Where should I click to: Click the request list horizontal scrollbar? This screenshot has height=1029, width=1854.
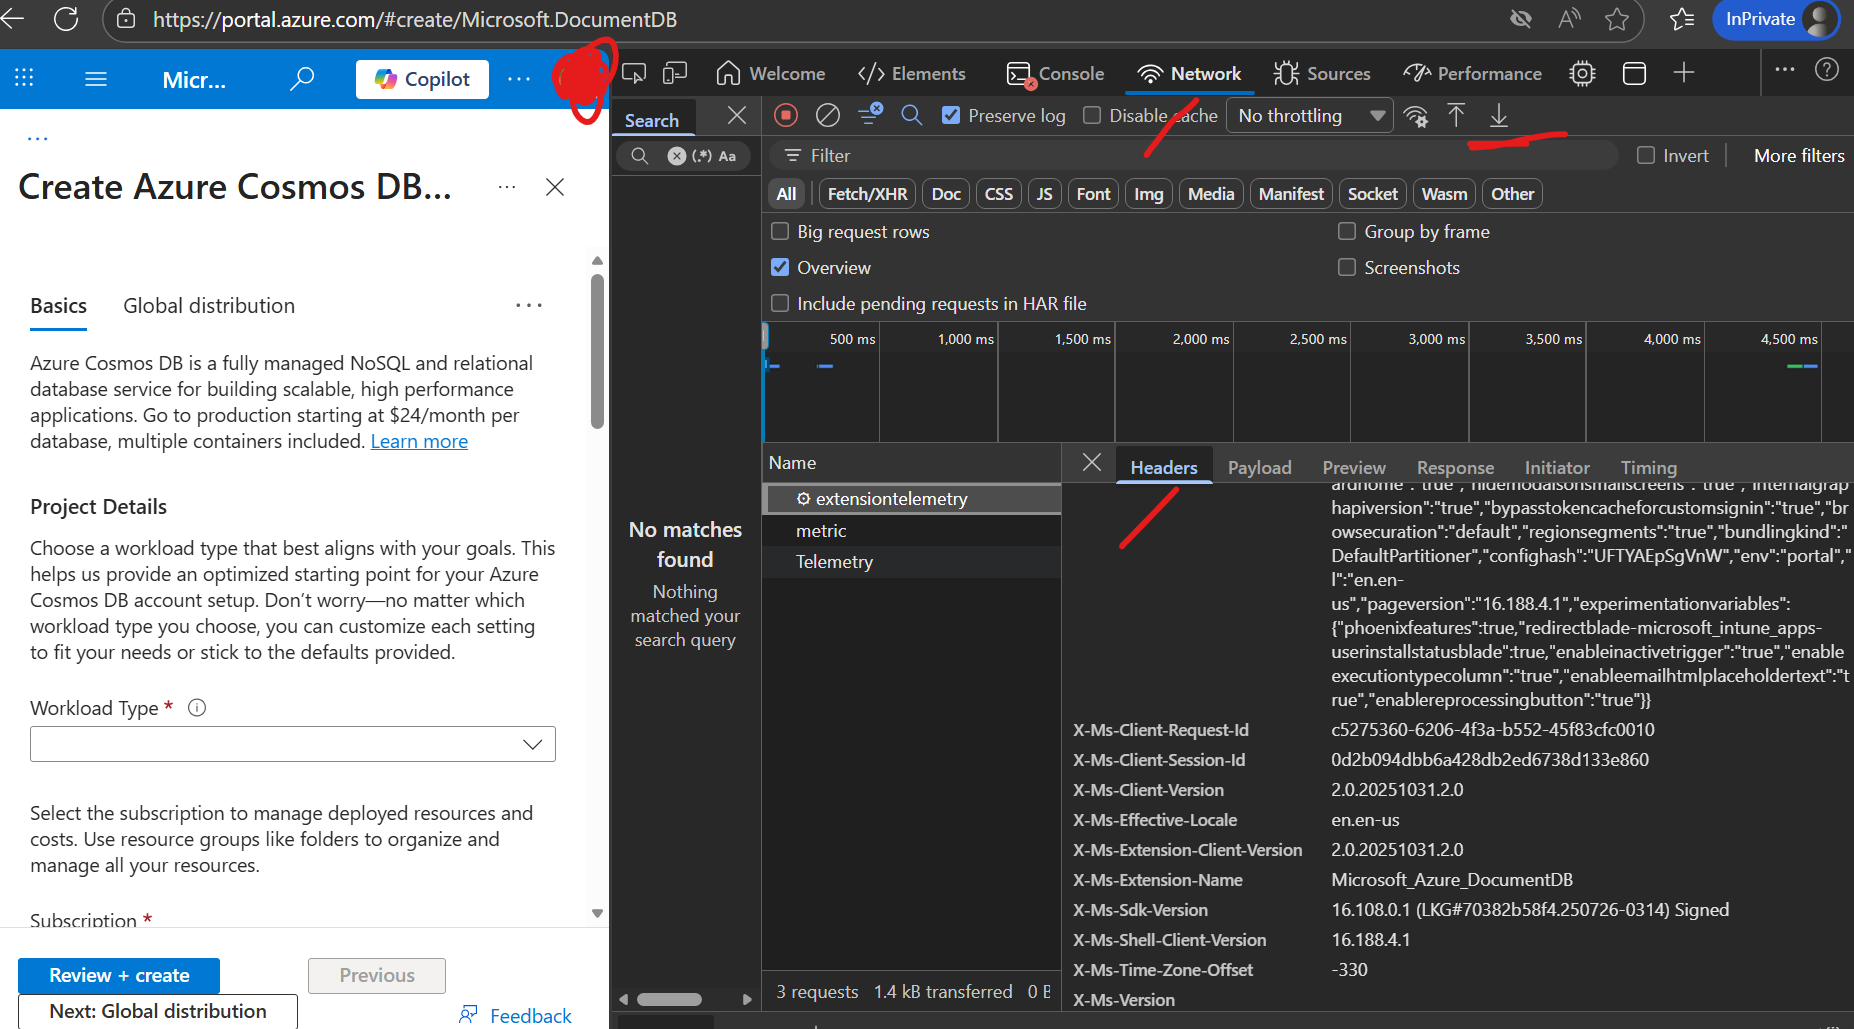(670, 999)
